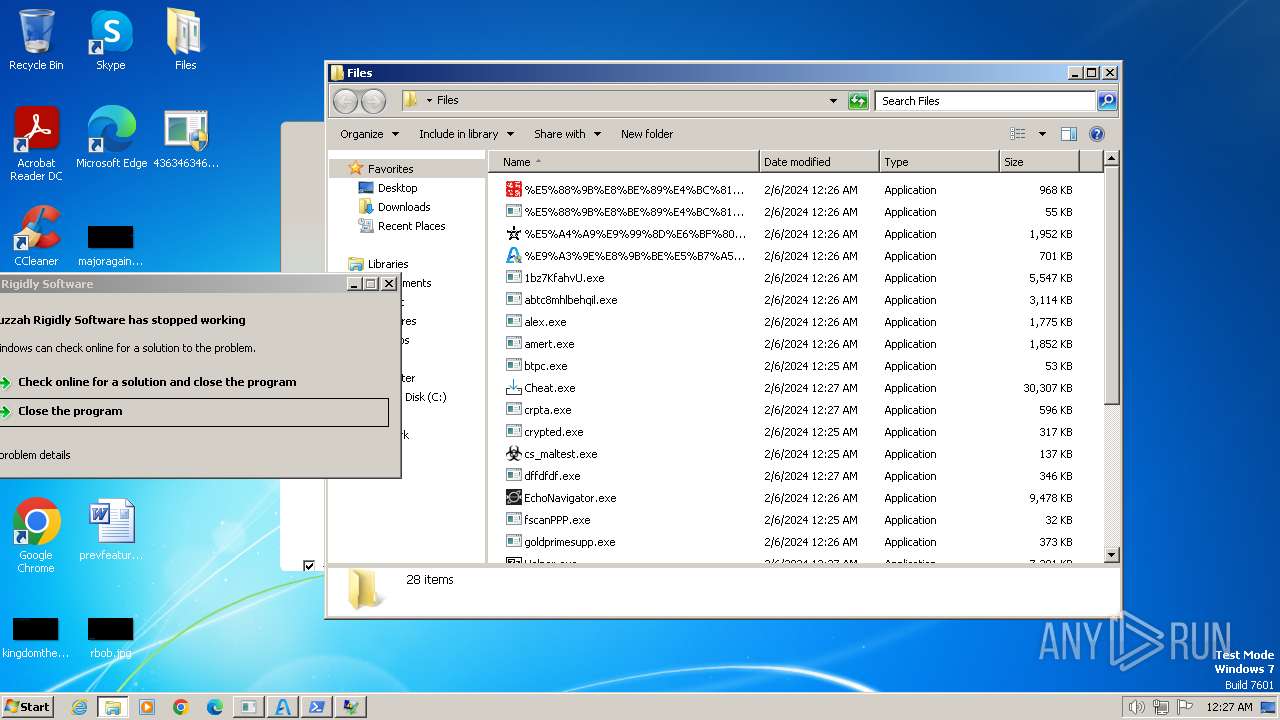The height and width of the screenshot is (720, 1280).
Task: Expand the view options dropdown arrow
Action: [1041, 134]
